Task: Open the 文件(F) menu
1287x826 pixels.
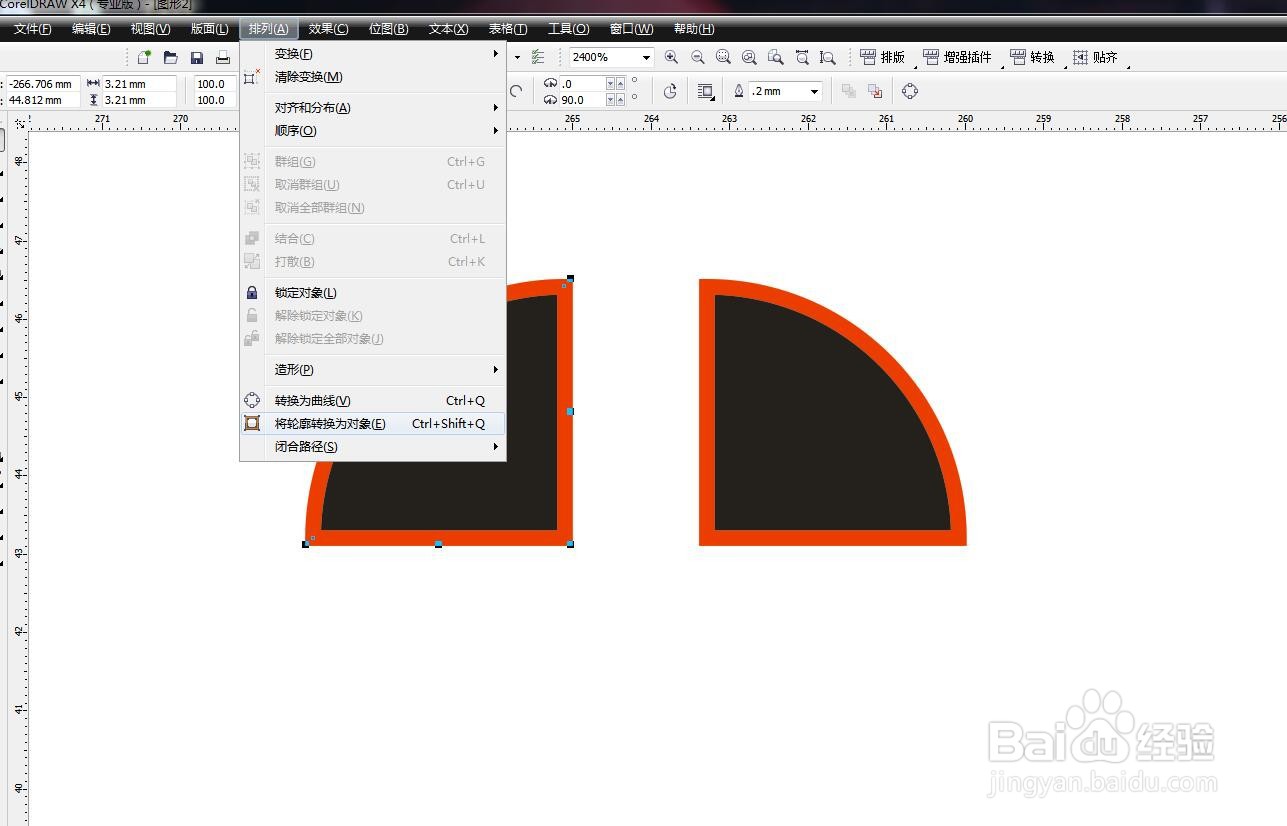Action: pyautogui.click(x=33, y=29)
